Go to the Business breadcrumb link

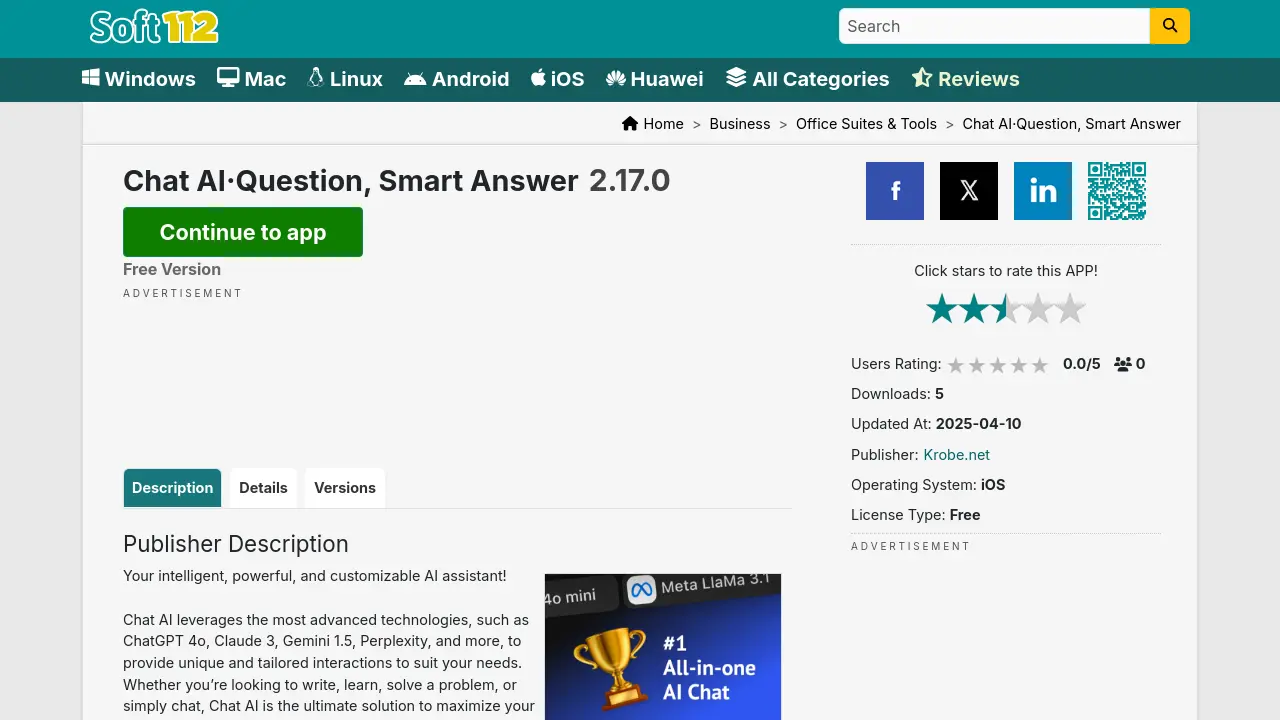[740, 124]
